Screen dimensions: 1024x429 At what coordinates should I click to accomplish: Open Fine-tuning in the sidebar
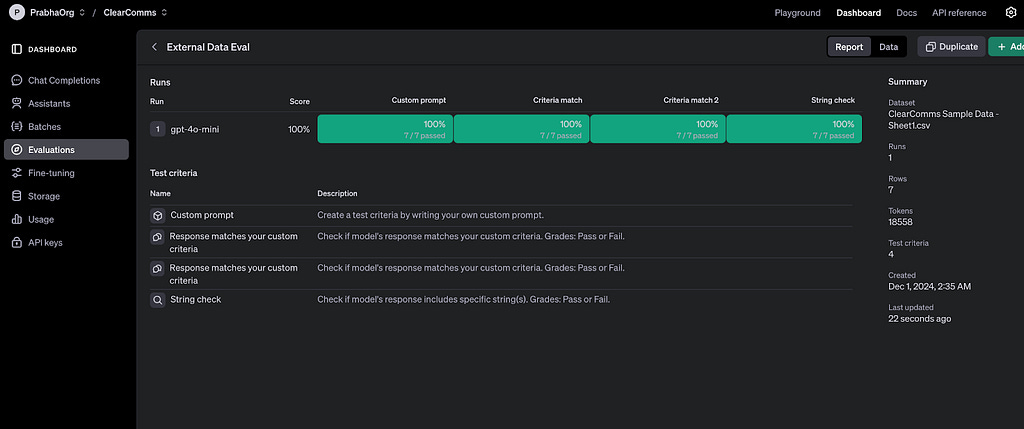[x=66, y=173]
